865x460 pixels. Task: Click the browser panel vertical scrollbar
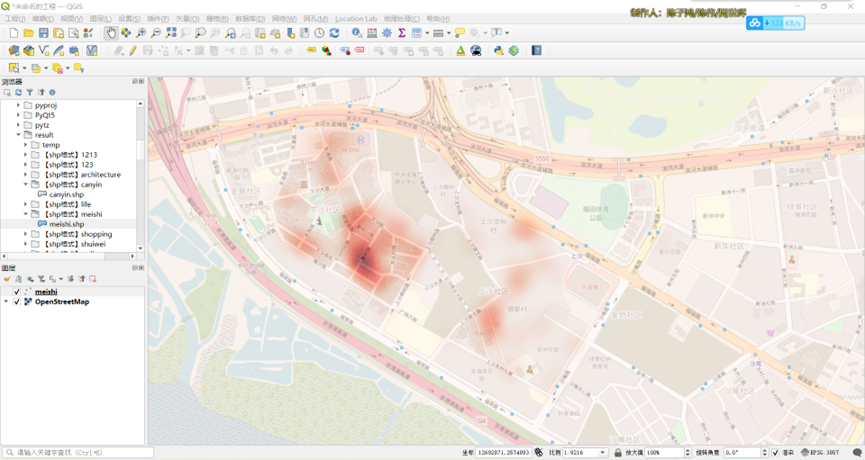(140, 175)
